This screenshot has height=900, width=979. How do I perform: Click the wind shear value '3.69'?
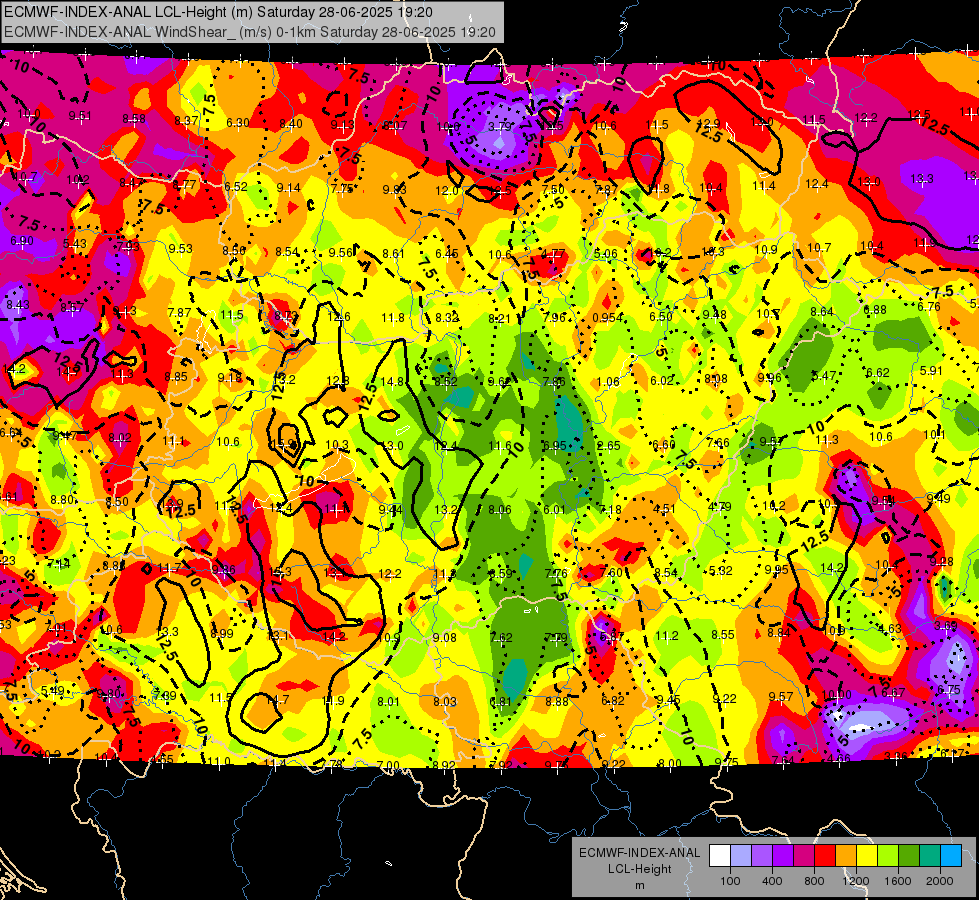(x=946, y=625)
